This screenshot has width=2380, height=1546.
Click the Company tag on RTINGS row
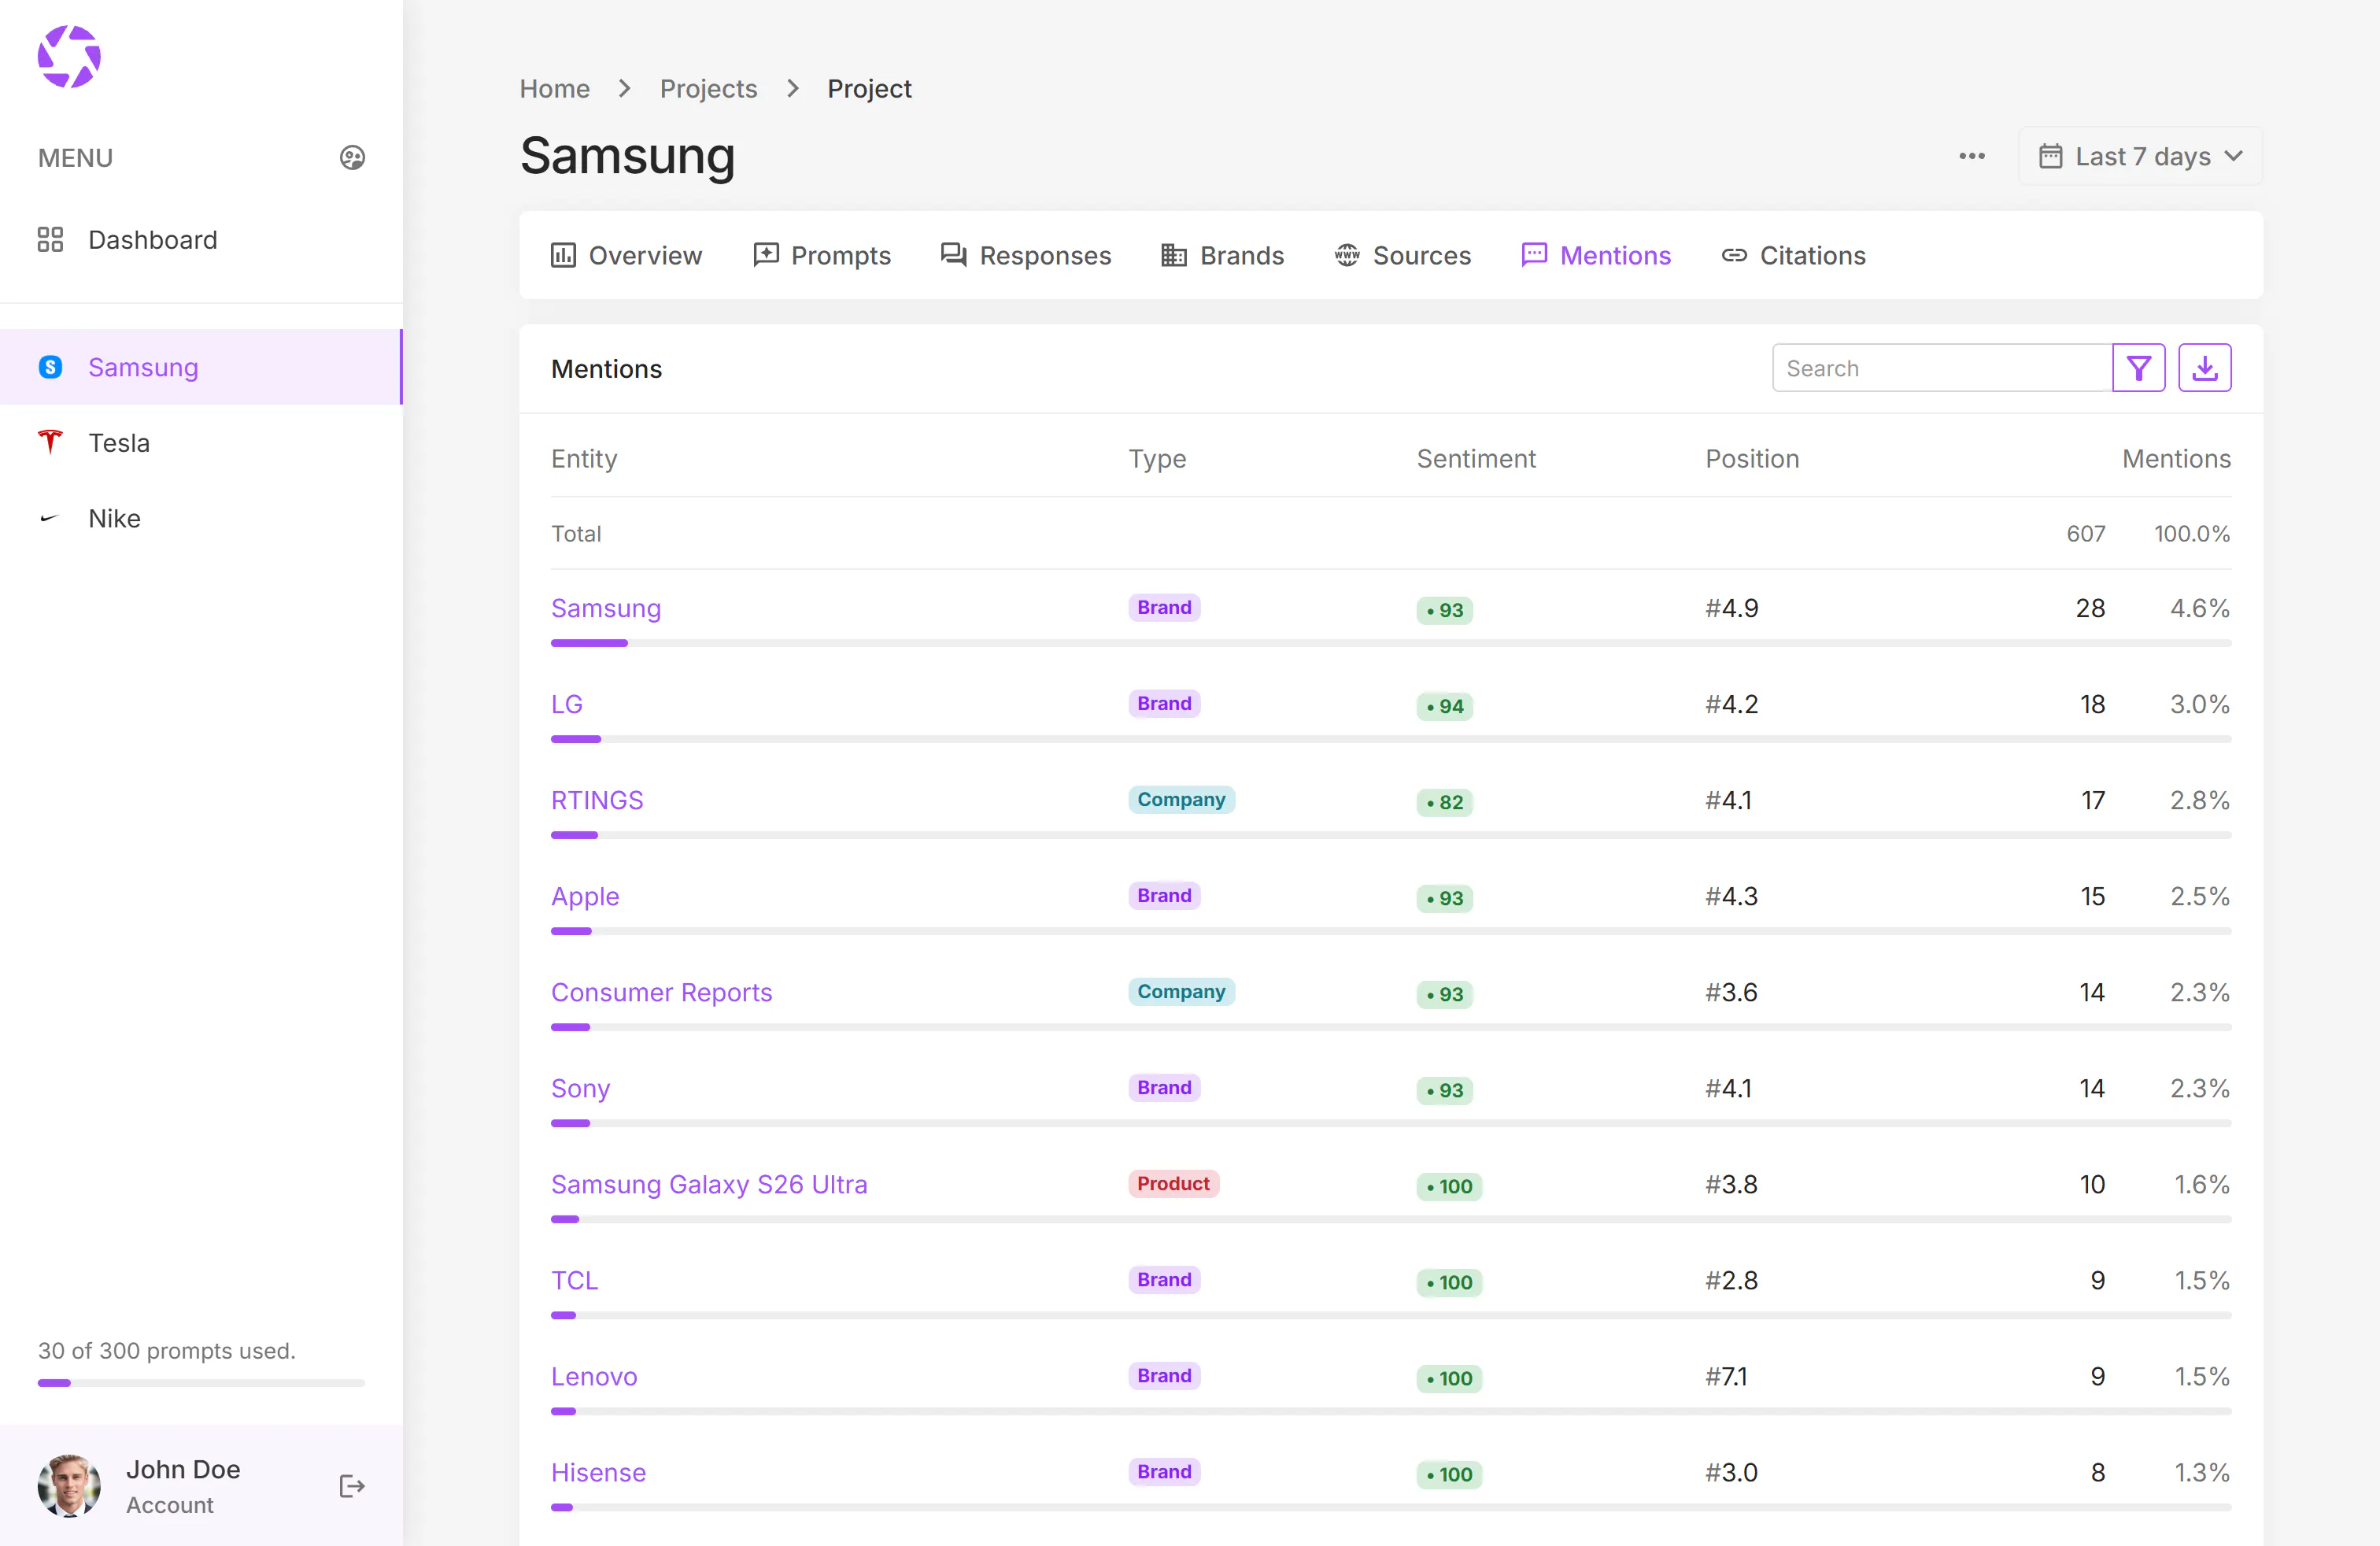pyautogui.click(x=1181, y=799)
